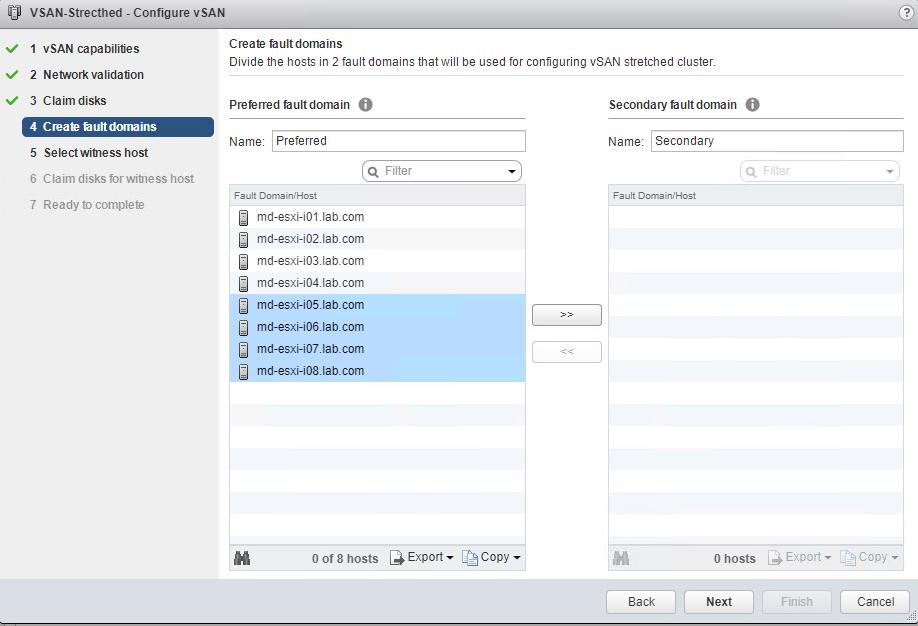Click the find binoculars icon under Preferred list

pos(242,558)
